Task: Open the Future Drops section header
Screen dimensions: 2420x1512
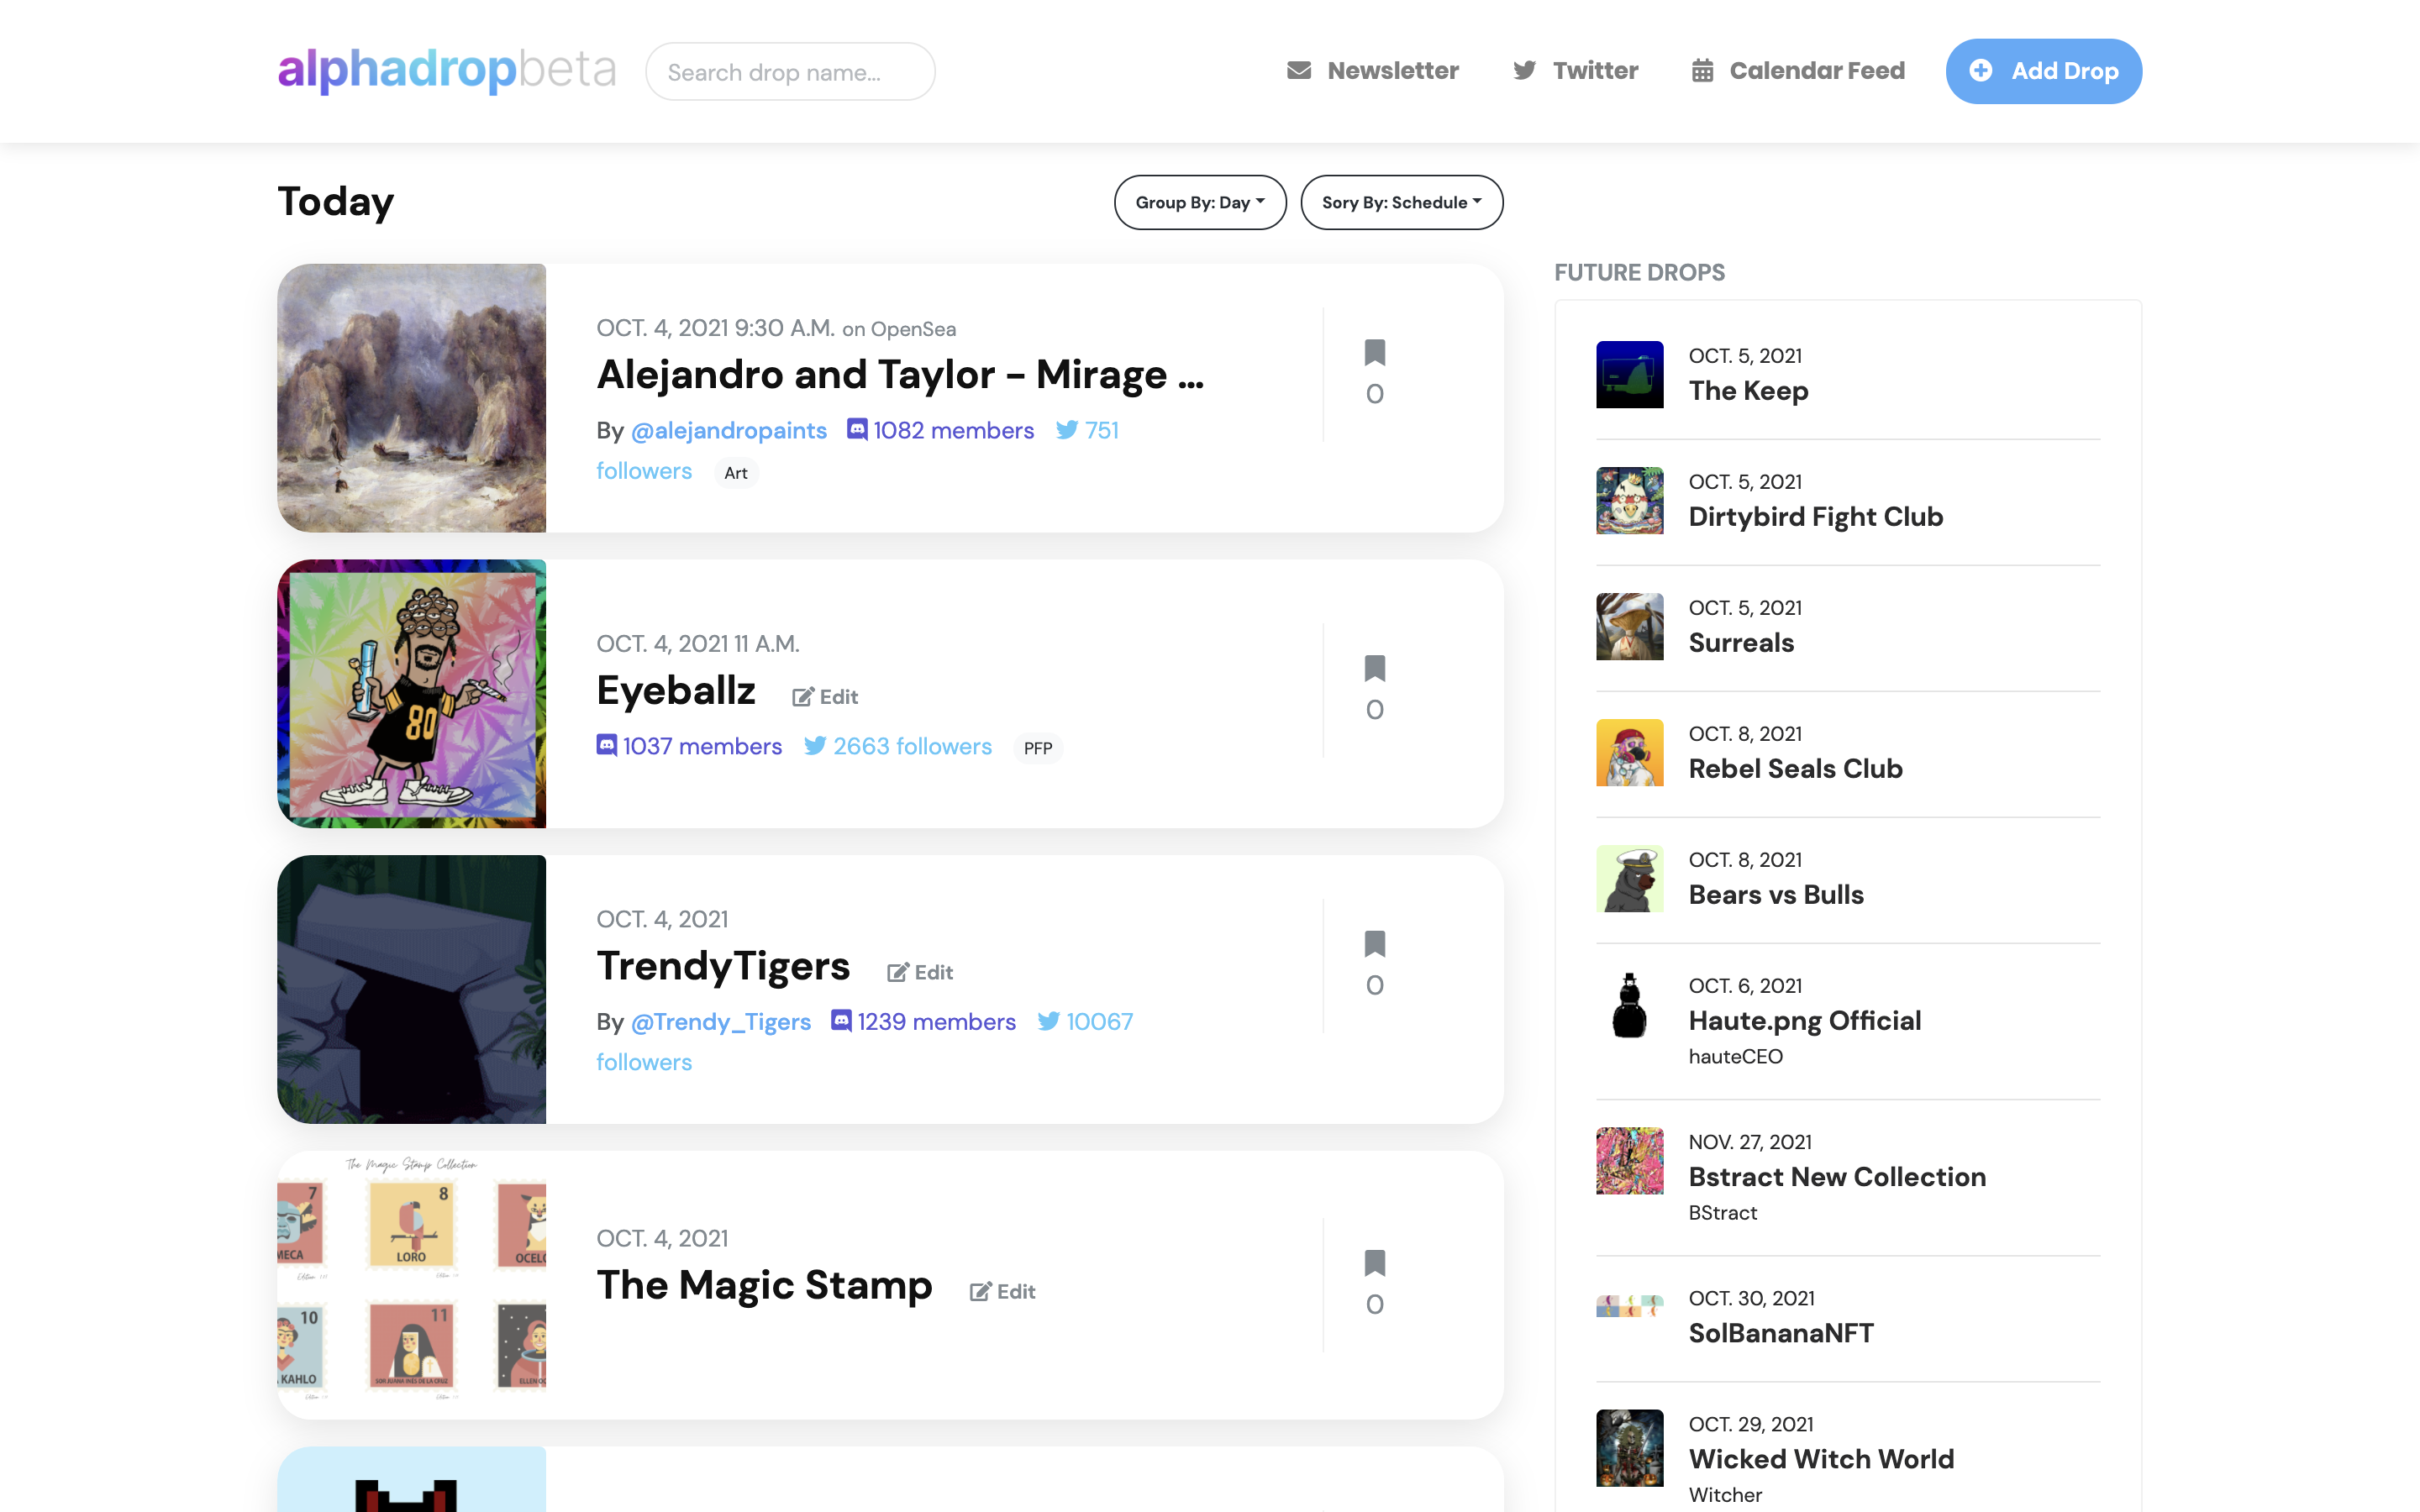Action: (1639, 272)
